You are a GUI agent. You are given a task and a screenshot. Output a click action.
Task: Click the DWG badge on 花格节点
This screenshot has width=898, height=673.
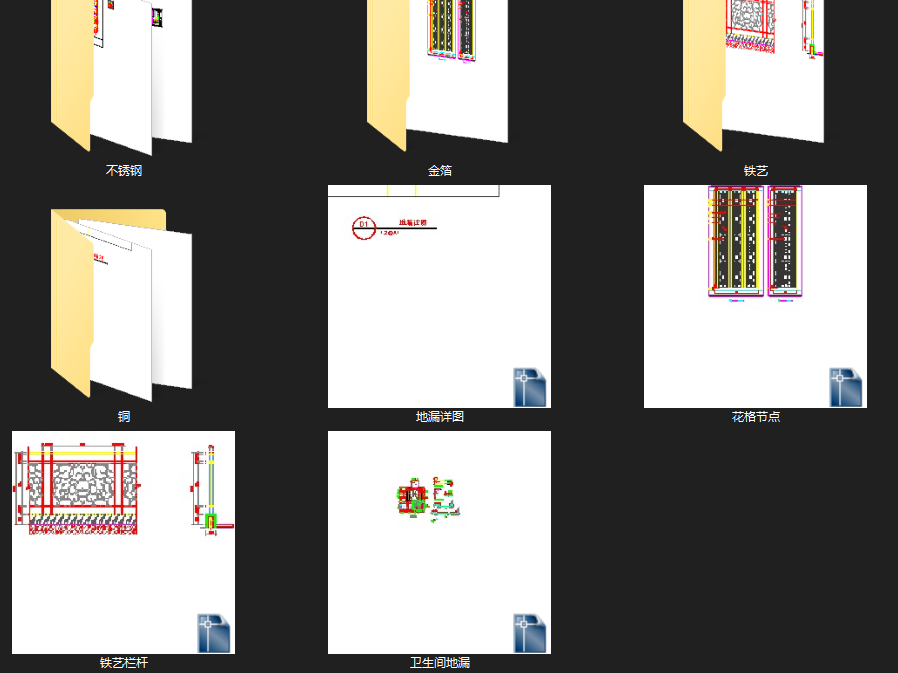pyautogui.click(x=846, y=387)
